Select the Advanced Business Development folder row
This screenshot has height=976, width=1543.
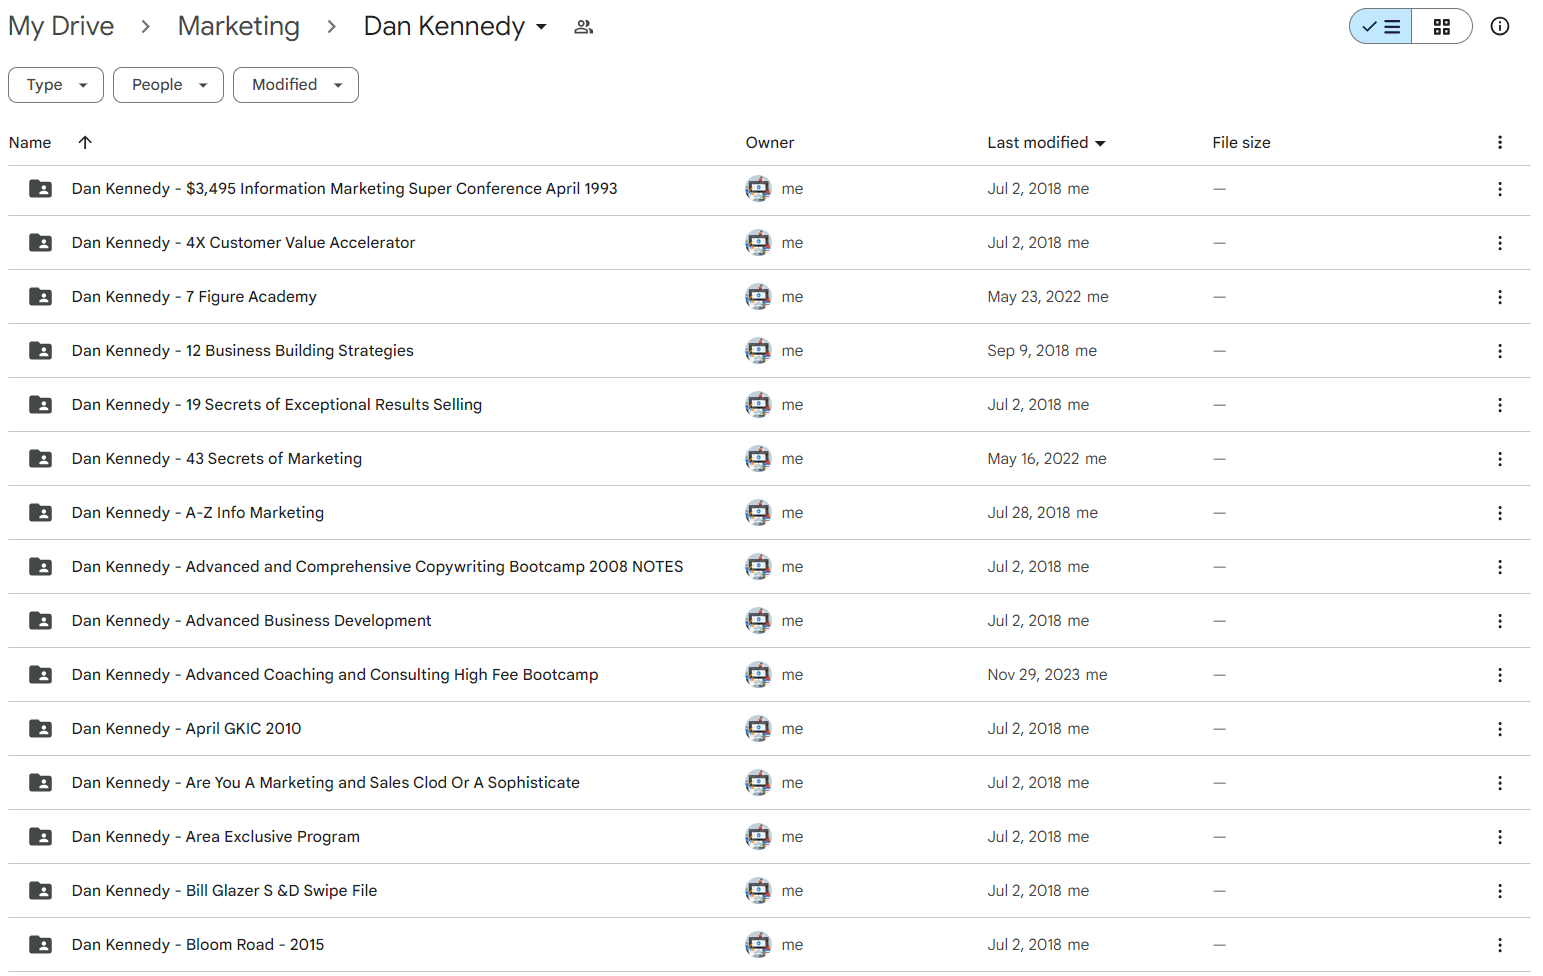(x=769, y=621)
